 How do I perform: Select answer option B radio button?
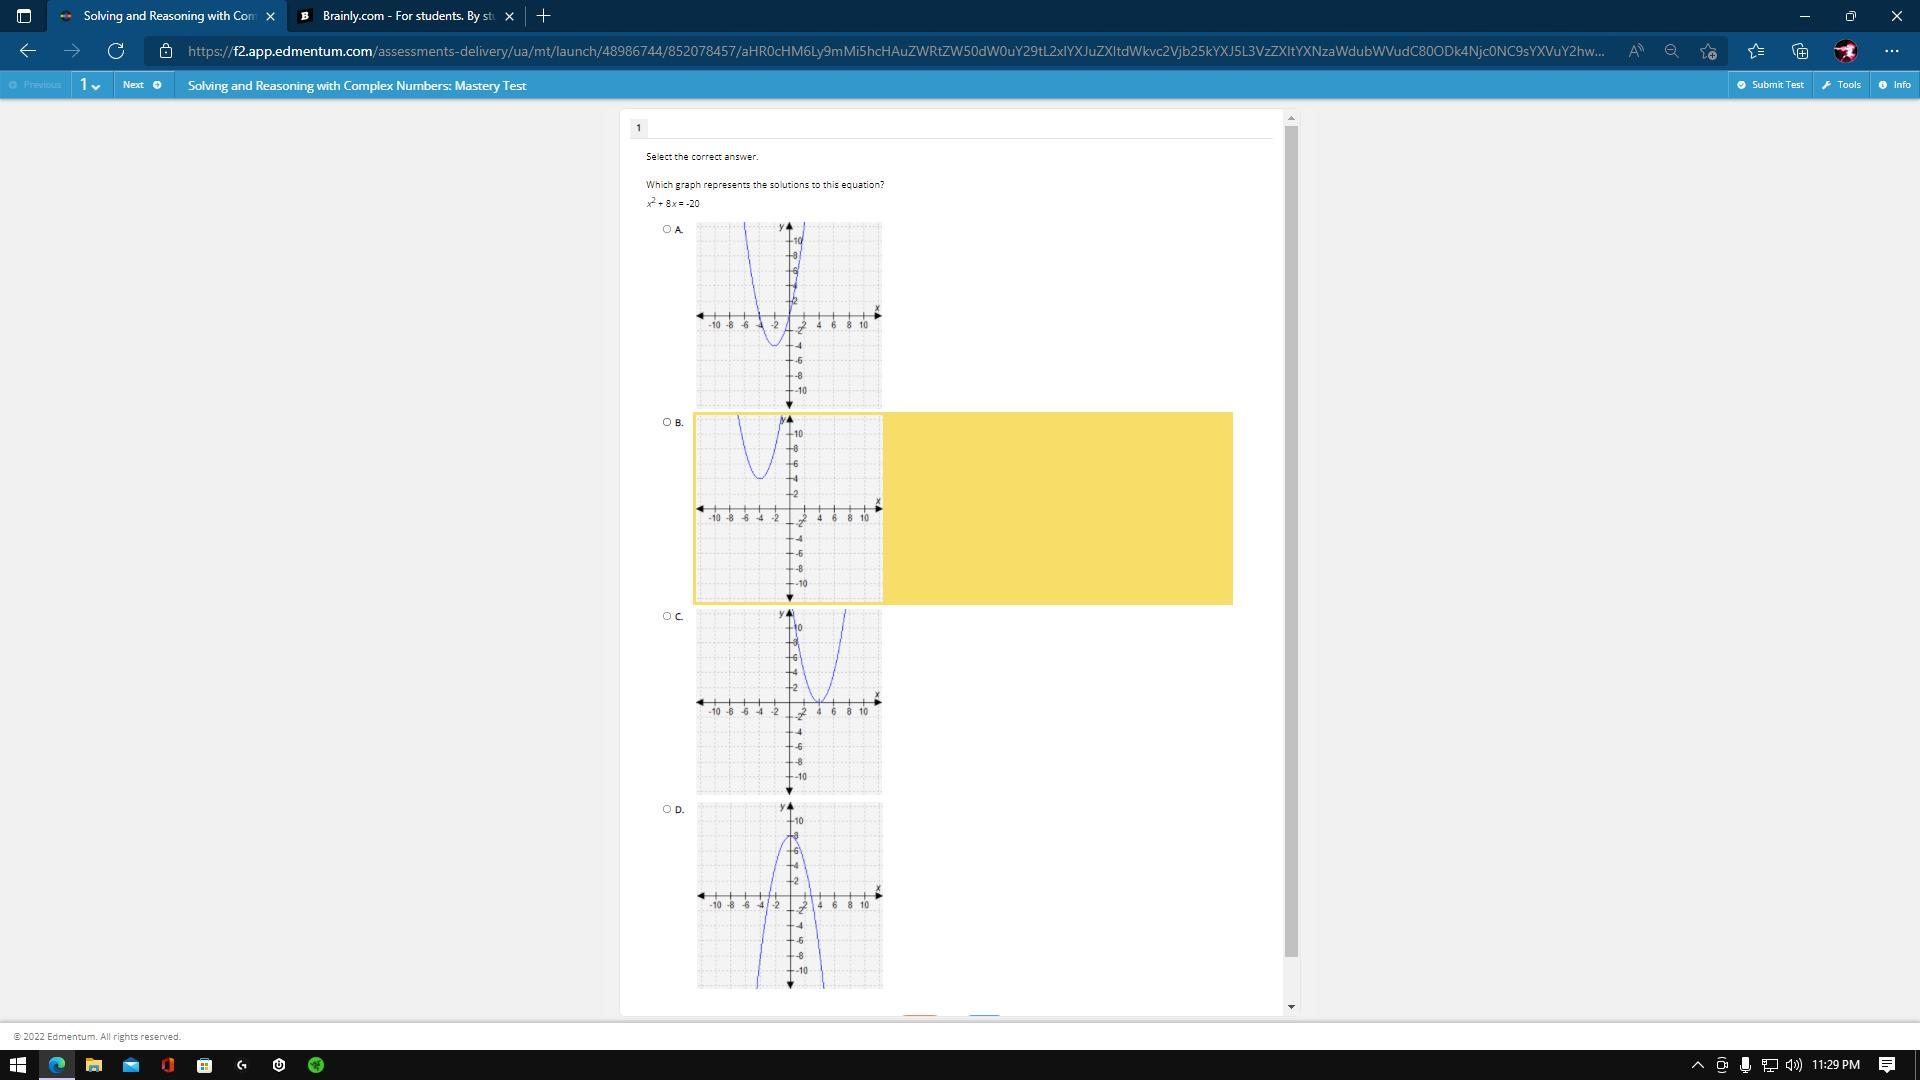[x=667, y=422]
